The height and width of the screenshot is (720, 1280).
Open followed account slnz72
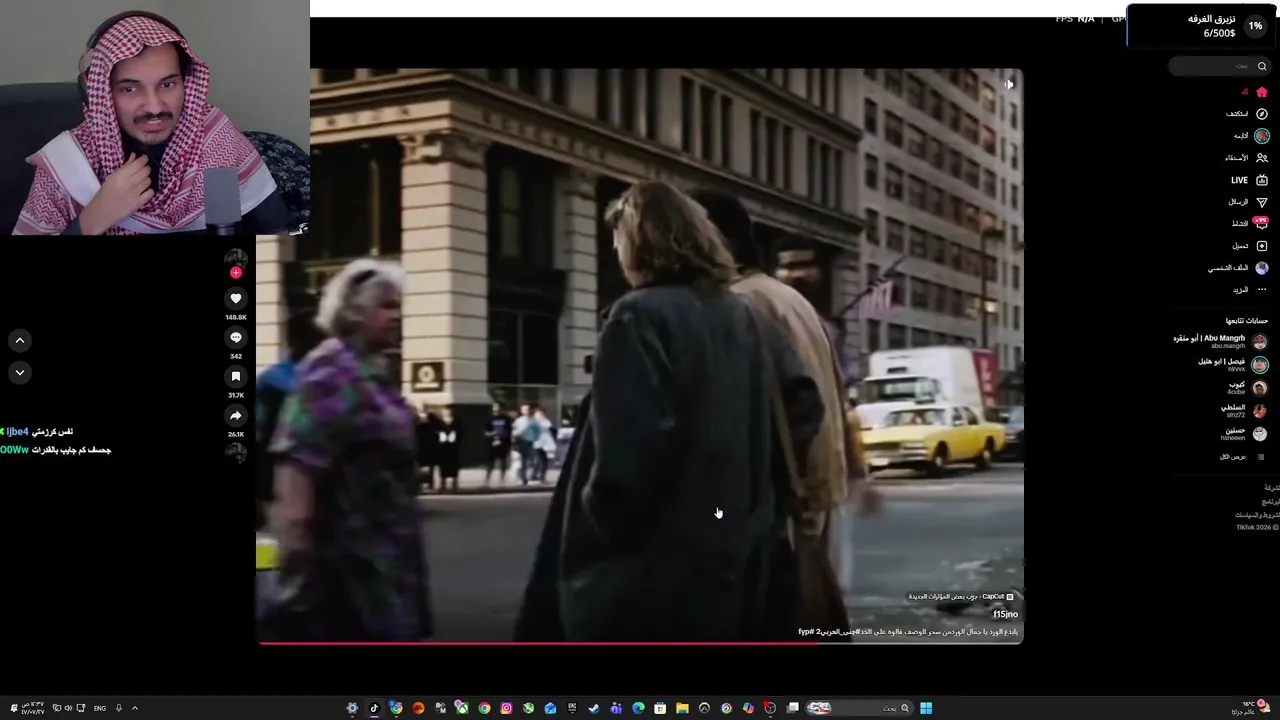click(x=1244, y=410)
